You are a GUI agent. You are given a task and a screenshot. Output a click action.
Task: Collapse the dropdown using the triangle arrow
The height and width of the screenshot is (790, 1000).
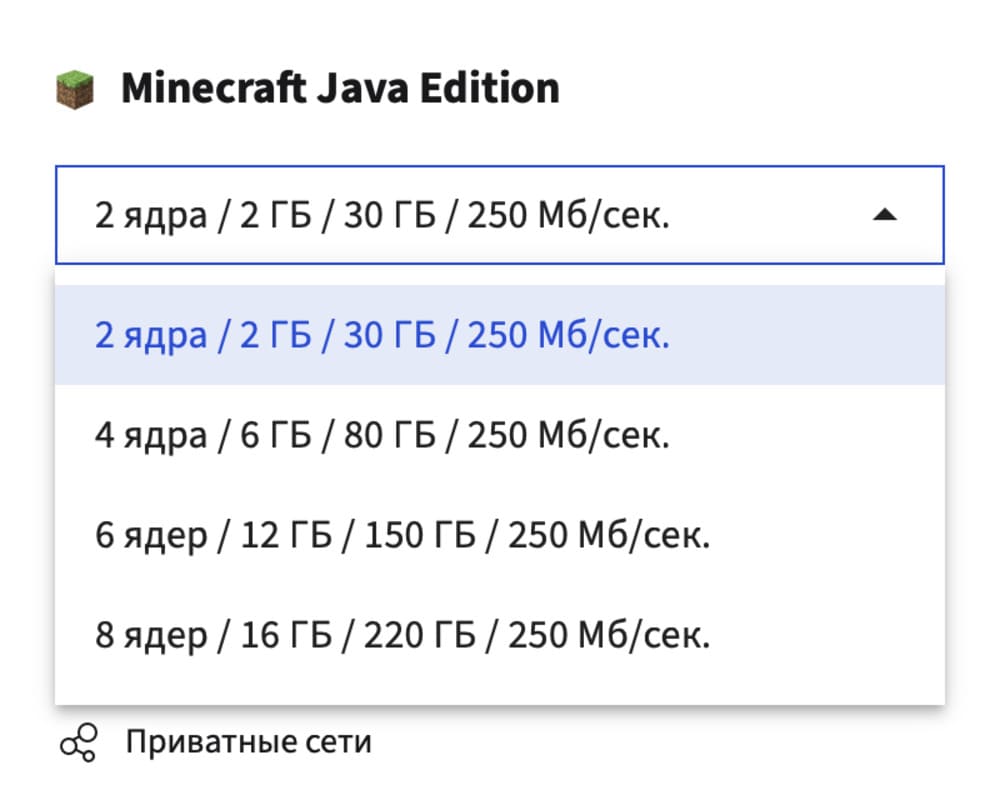(884, 215)
